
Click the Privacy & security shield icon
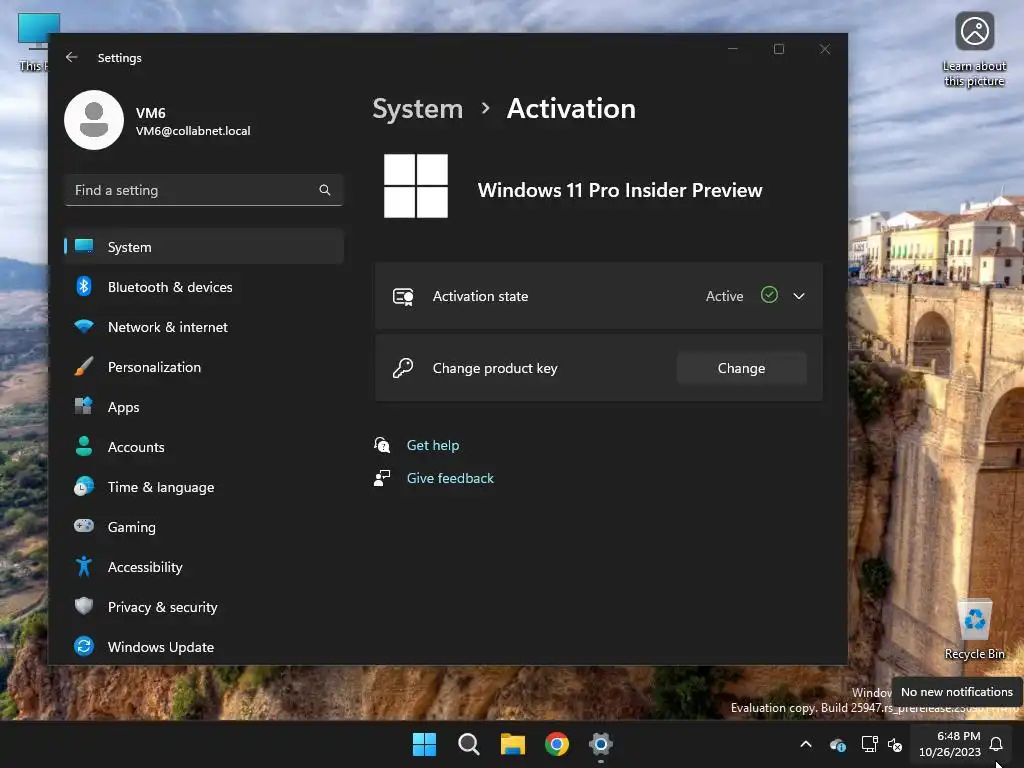point(84,606)
